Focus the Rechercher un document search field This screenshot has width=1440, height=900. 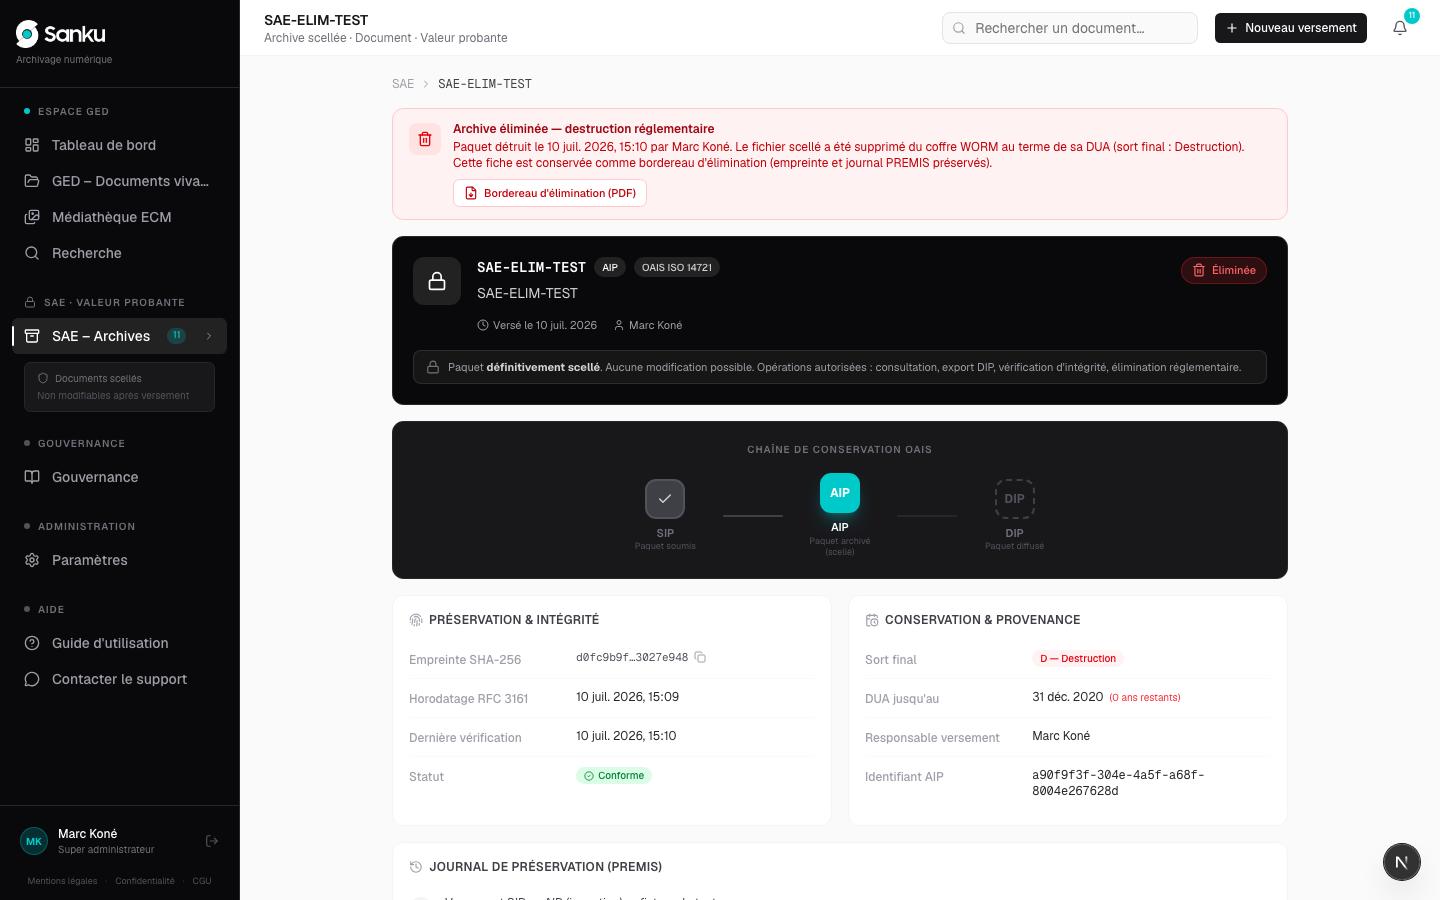coord(1070,28)
